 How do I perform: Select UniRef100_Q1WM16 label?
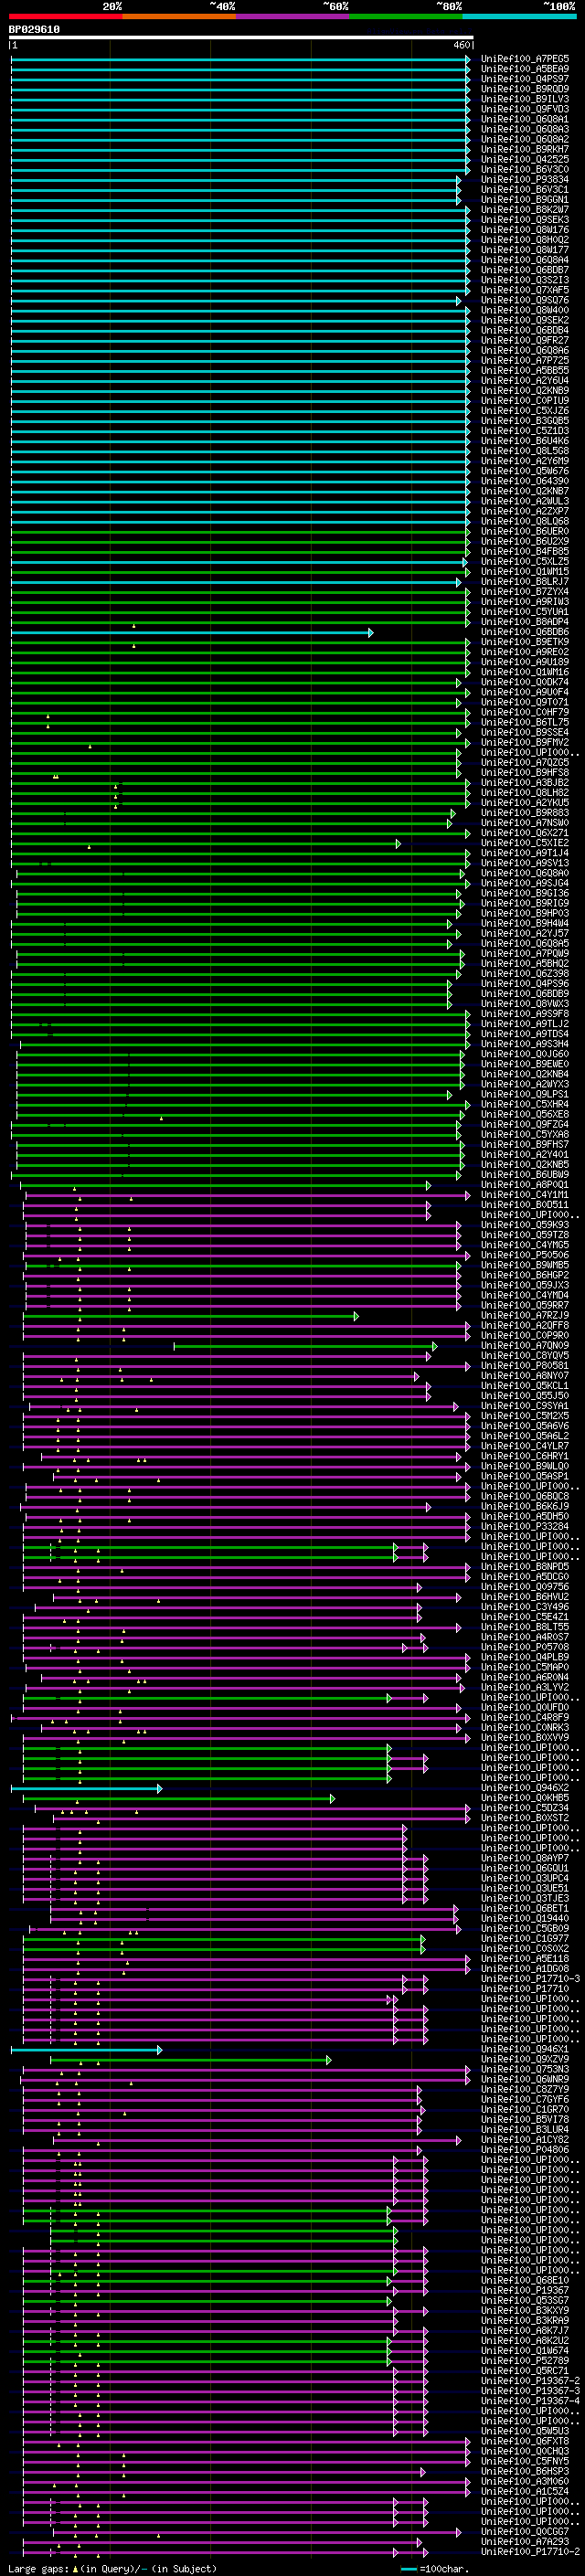tap(525, 673)
